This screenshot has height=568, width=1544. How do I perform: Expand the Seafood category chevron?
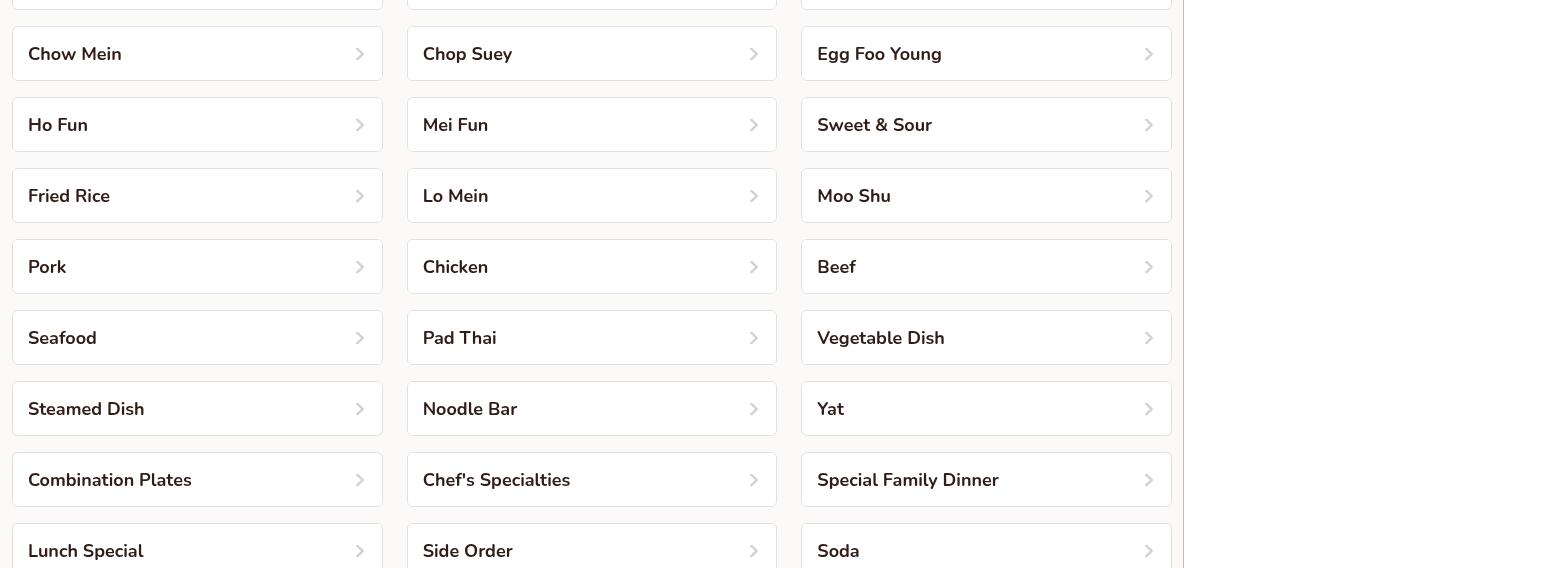[359, 338]
